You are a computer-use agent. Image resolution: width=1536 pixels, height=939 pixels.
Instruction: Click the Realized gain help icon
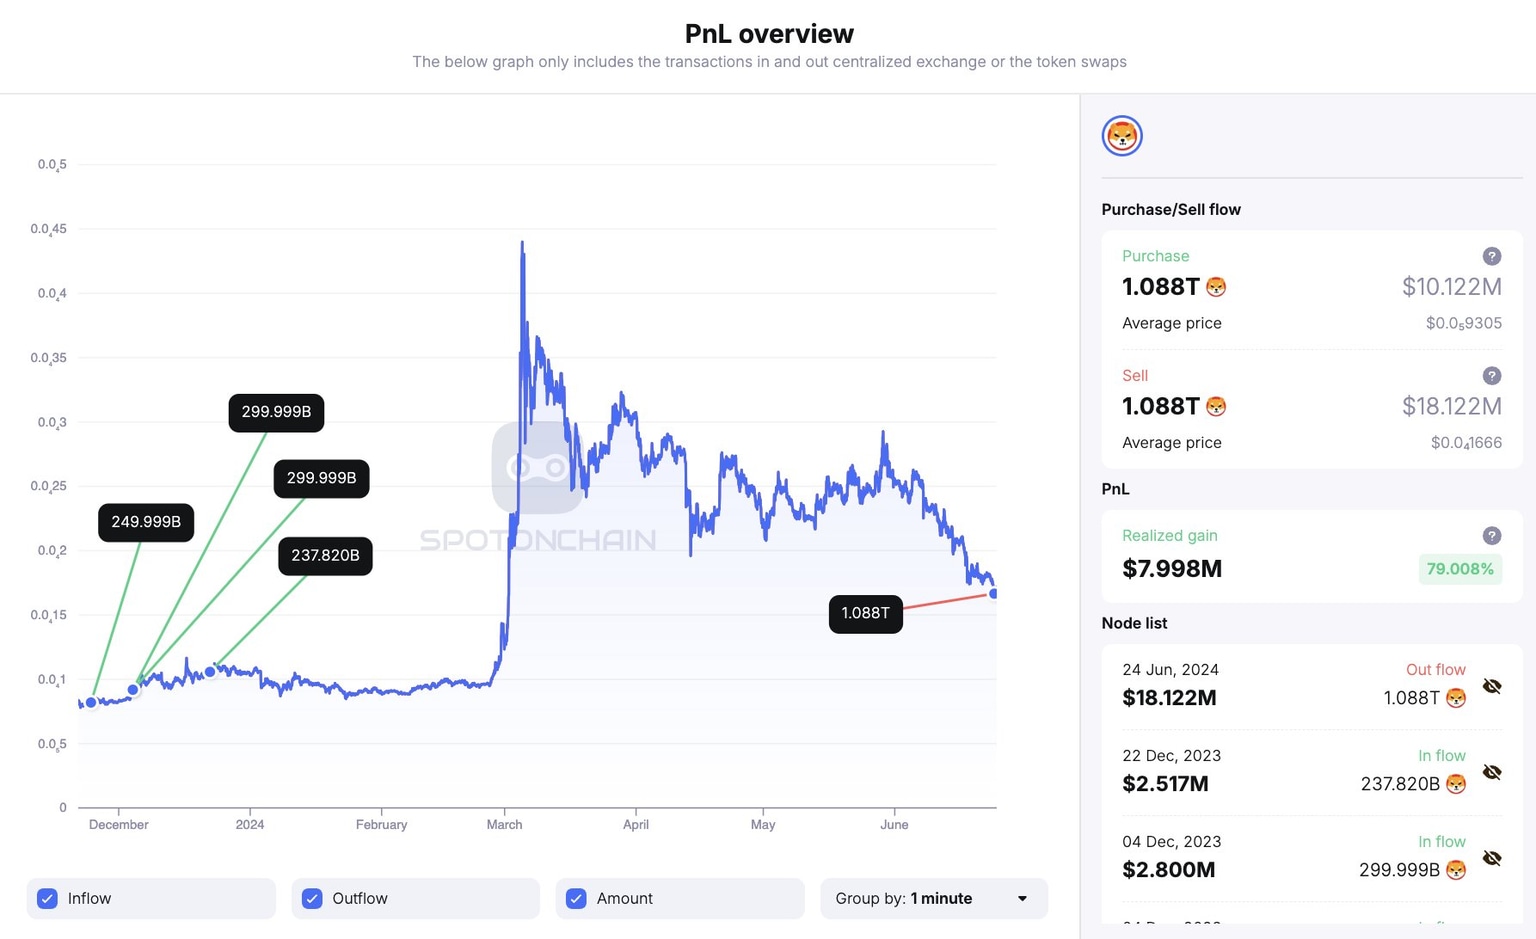1491,536
